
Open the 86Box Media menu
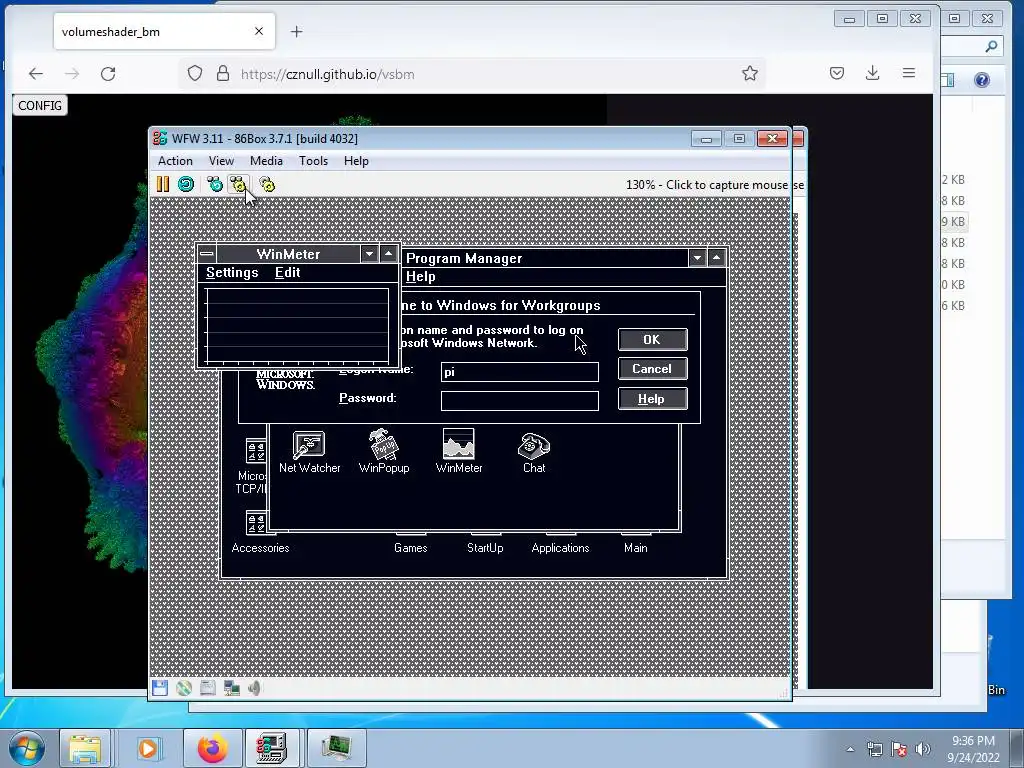pyautogui.click(x=266, y=161)
